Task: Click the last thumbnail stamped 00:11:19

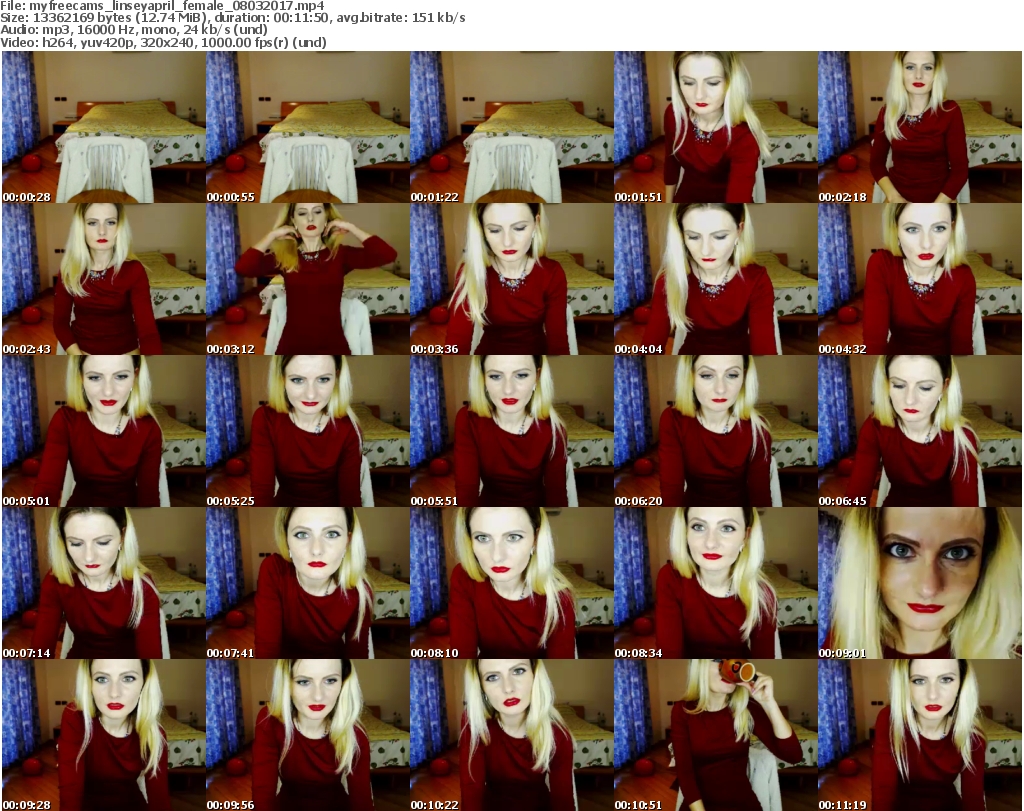Action: click(920, 735)
